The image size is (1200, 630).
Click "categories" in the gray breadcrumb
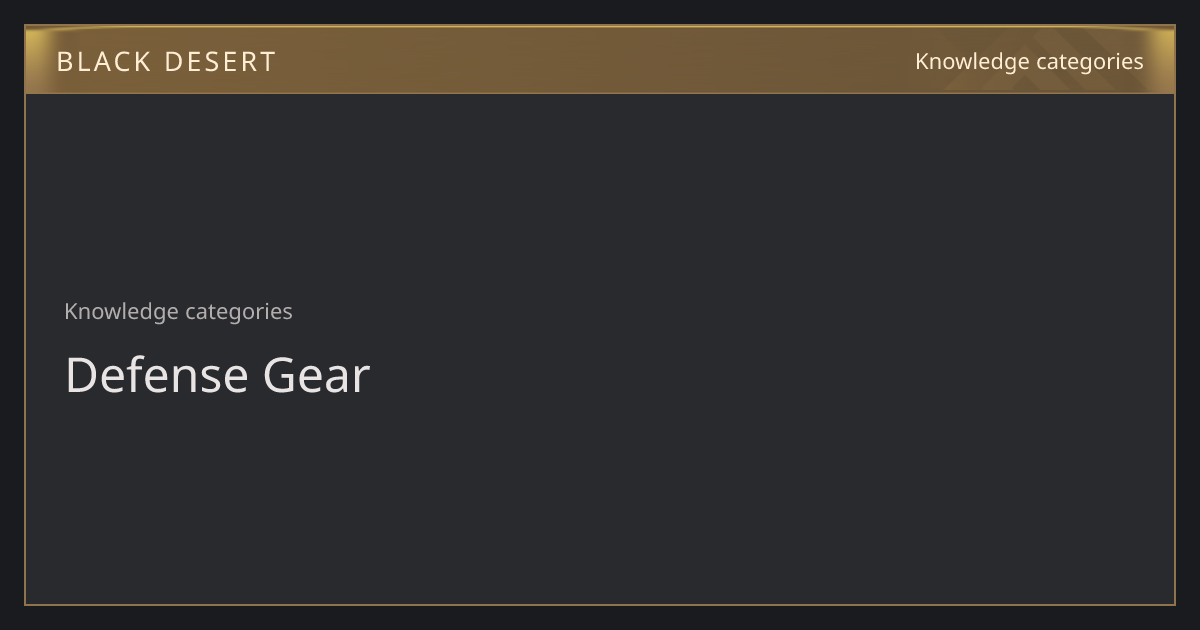(x=239, y=312)
